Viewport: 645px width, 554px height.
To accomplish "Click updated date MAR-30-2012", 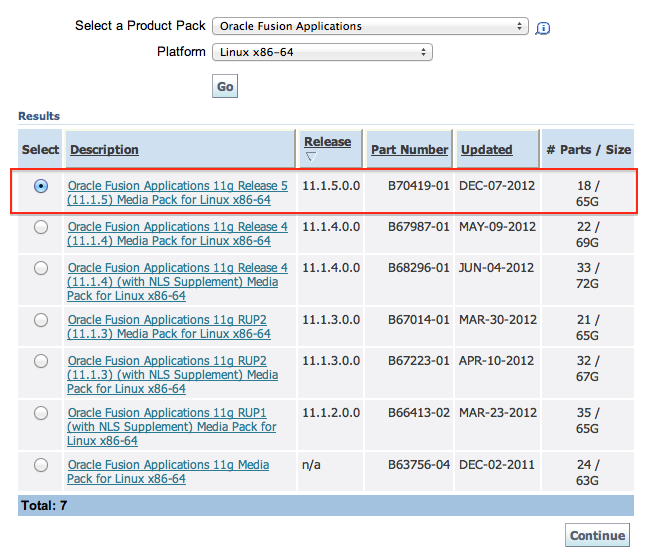I will pos(498,320).
